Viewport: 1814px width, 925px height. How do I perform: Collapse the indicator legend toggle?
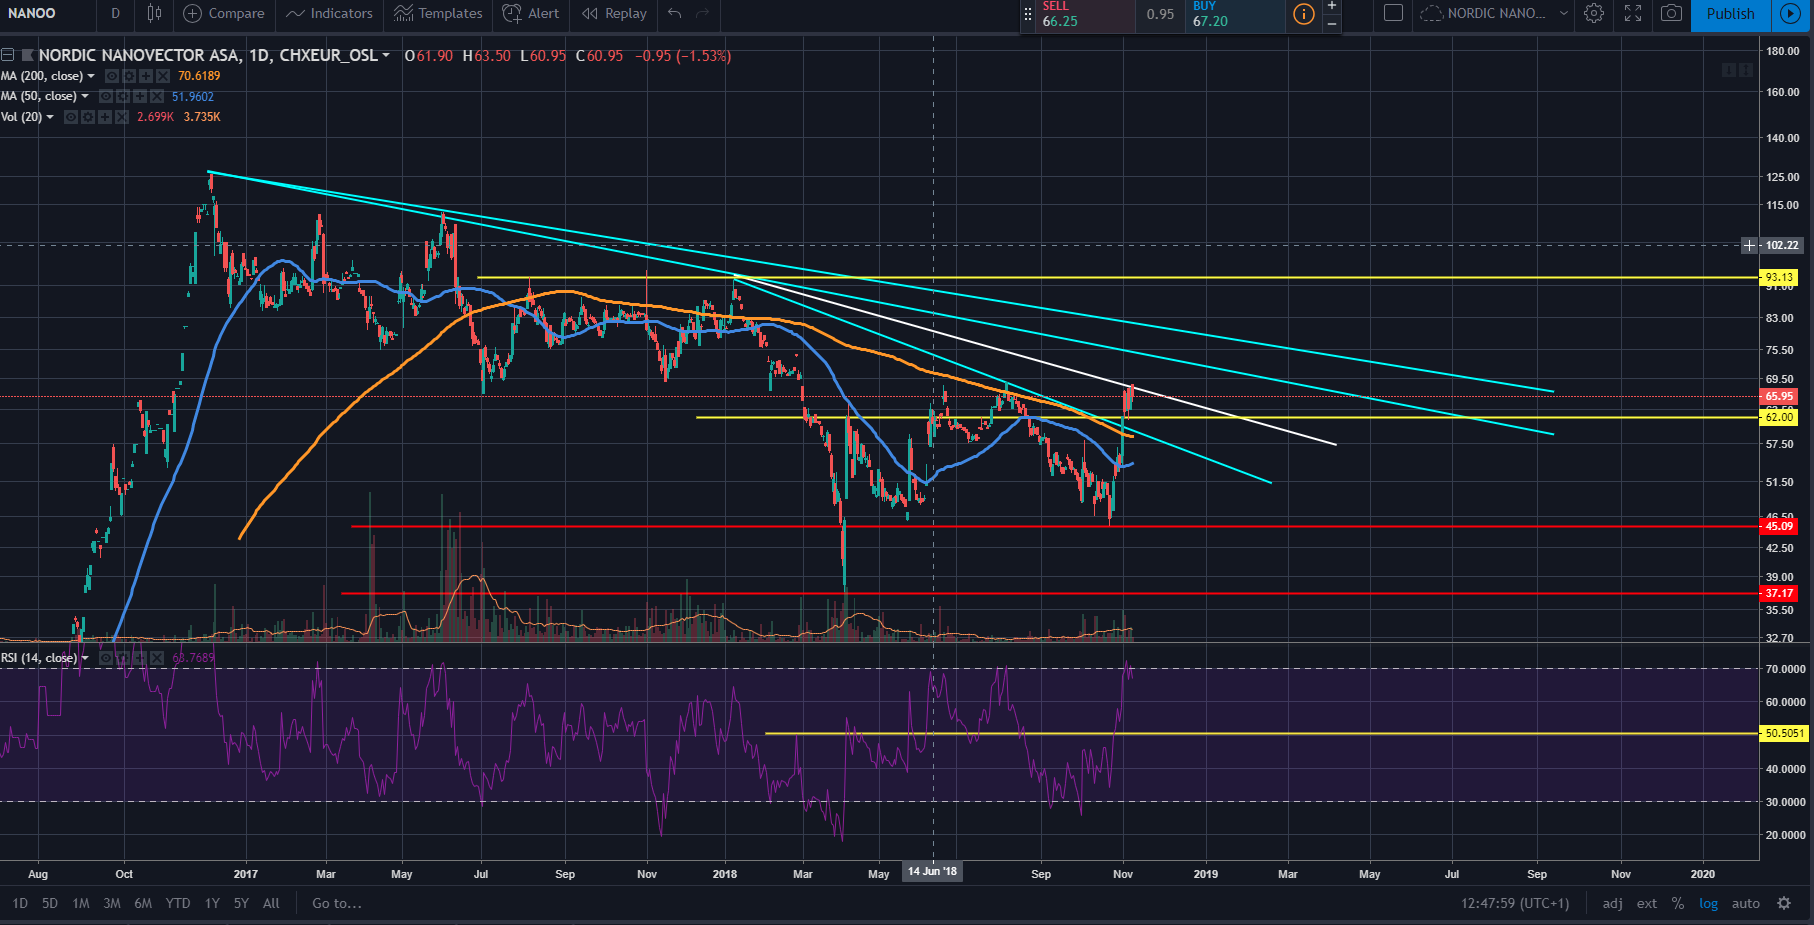(x=7, y=55)
